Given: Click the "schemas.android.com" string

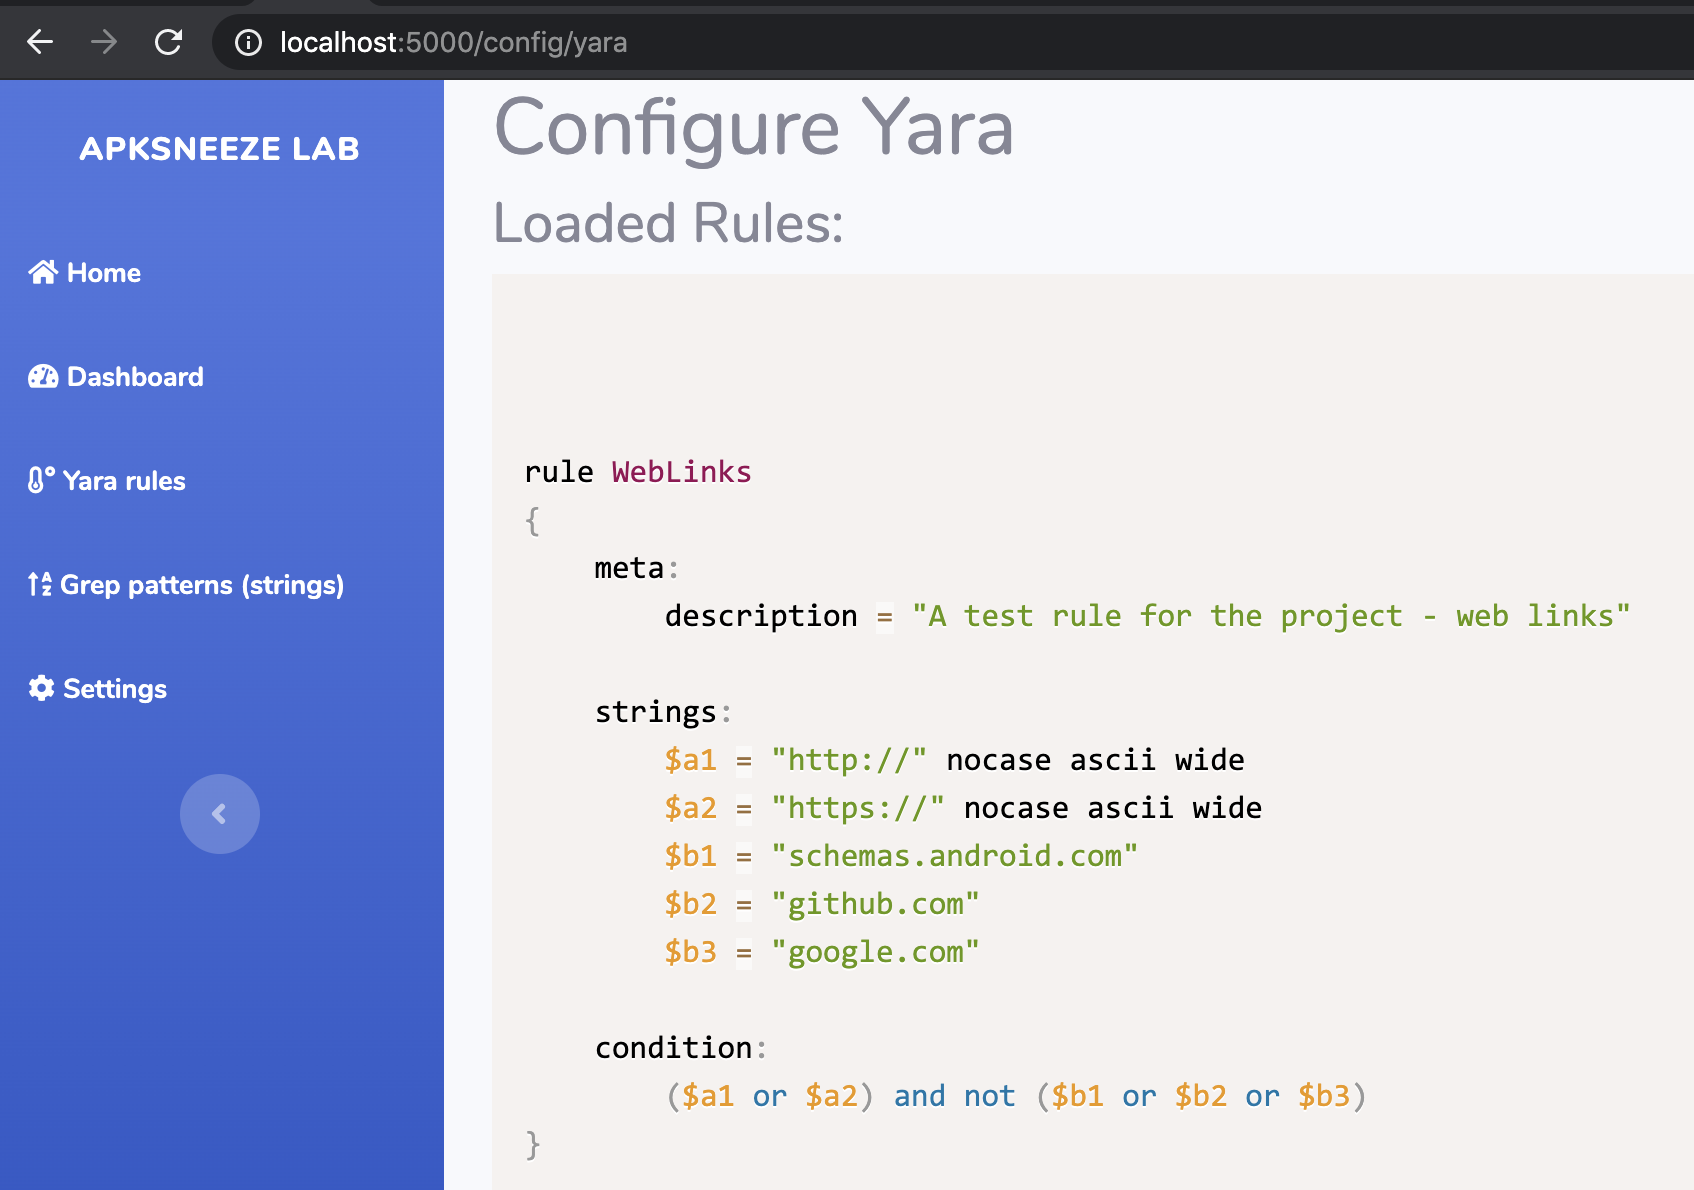Looking at the screenshot, I should coord(955,856).
